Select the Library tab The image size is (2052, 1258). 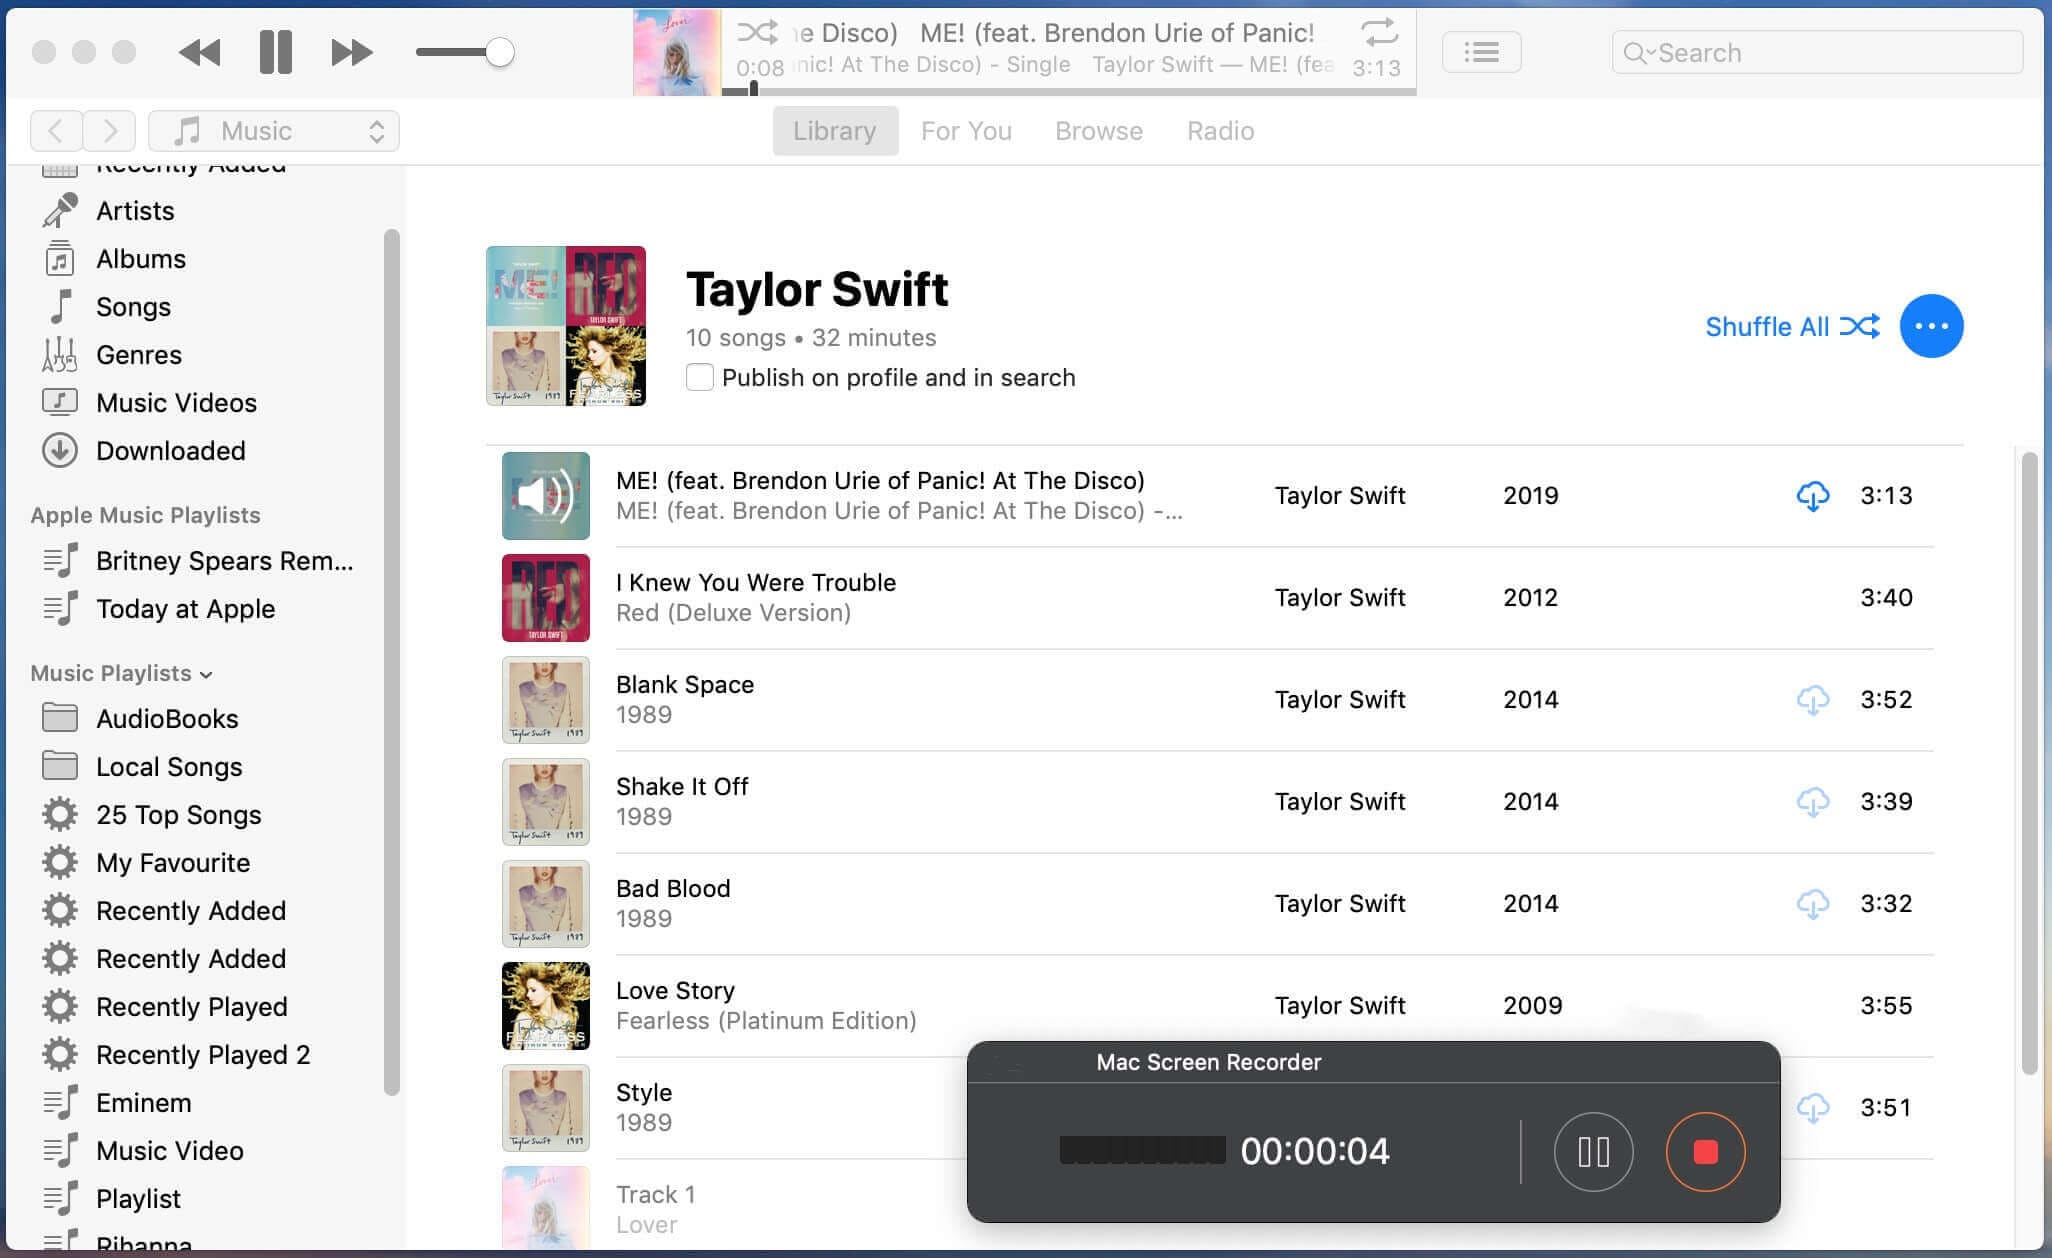[834, 130]
